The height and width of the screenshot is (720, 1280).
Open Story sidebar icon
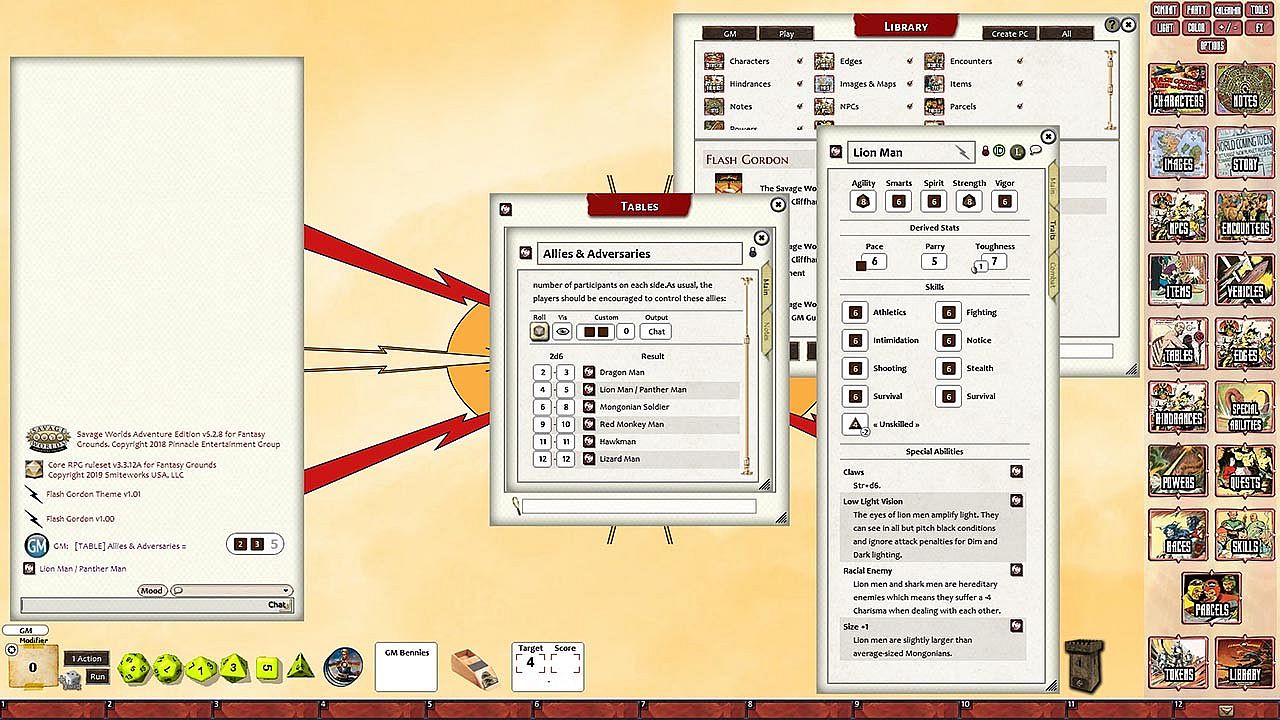(x=1243, y=153)
